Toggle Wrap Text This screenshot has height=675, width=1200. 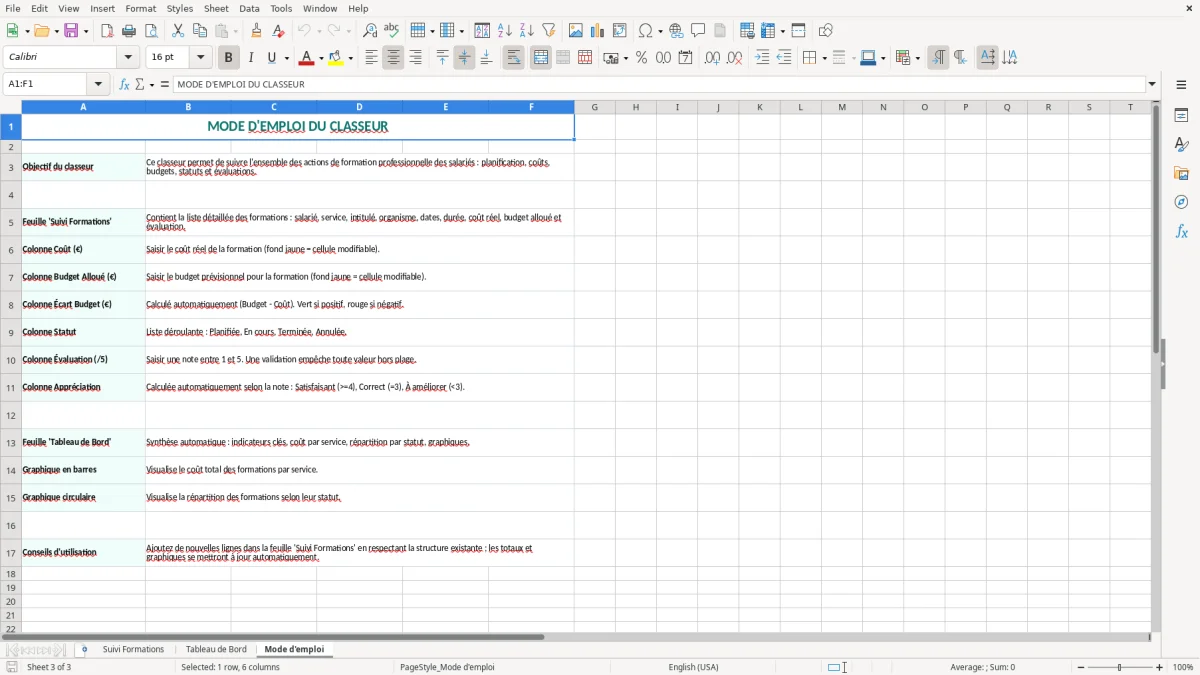tap(513, 58)
